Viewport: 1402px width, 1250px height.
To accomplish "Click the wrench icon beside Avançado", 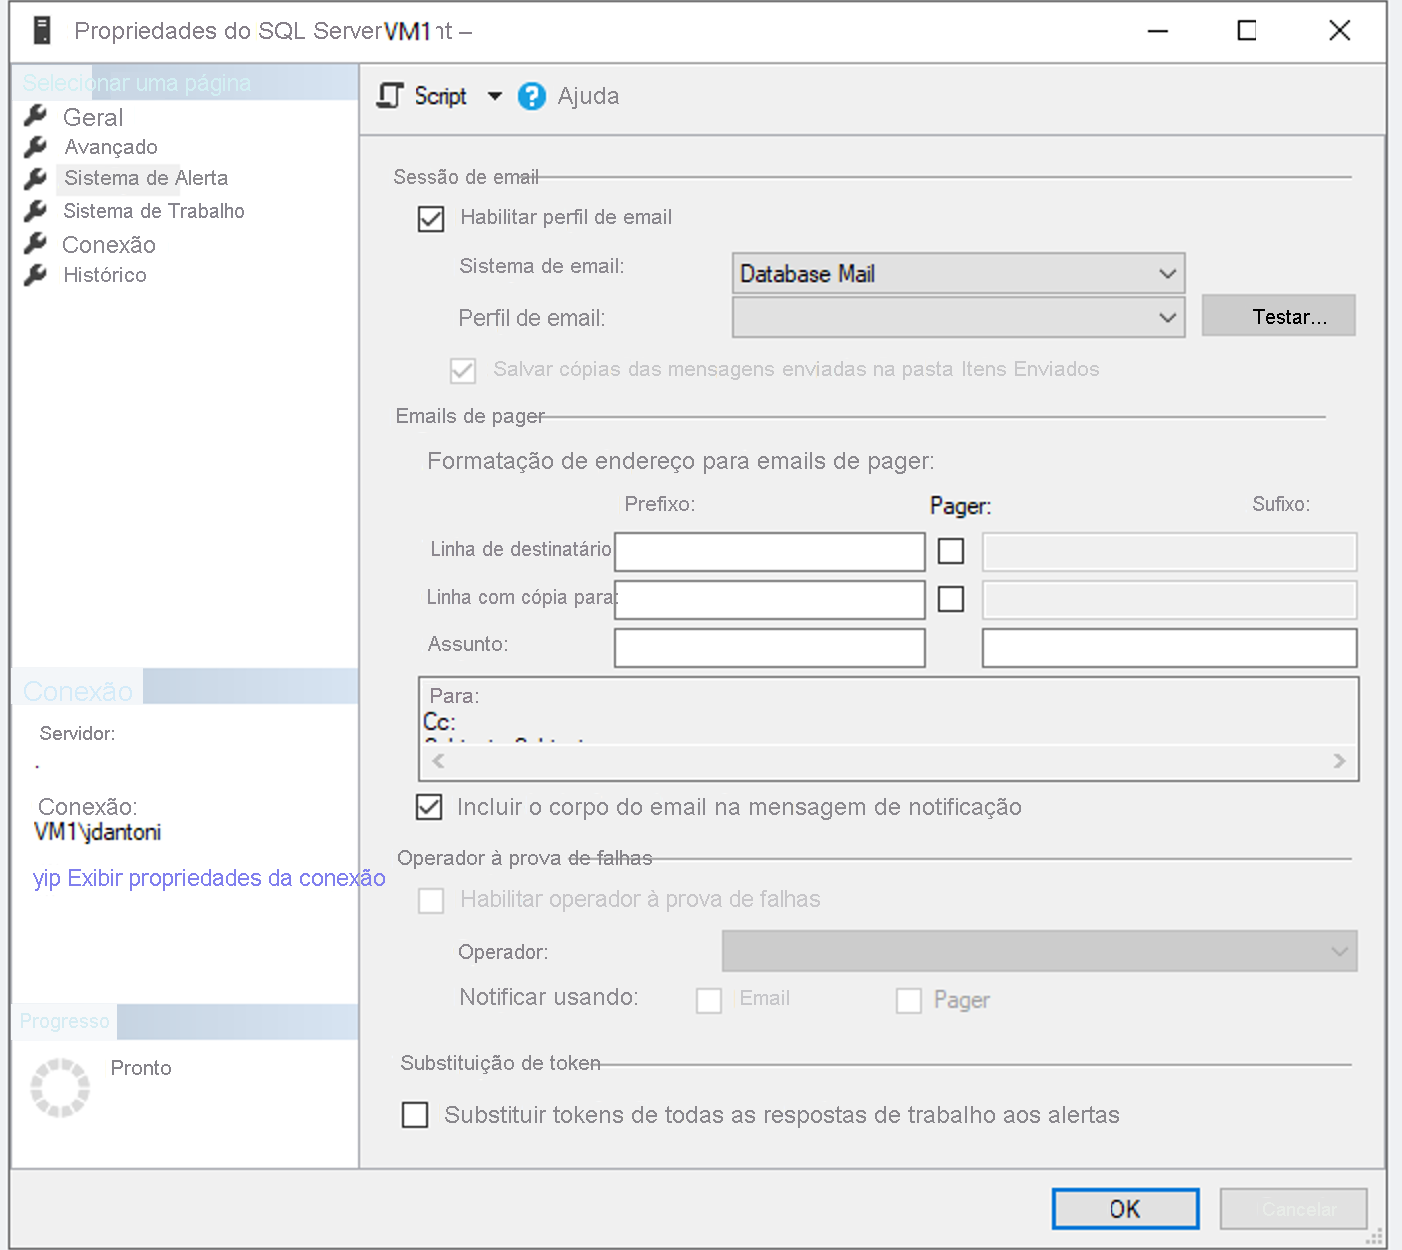I will (36, 145).
